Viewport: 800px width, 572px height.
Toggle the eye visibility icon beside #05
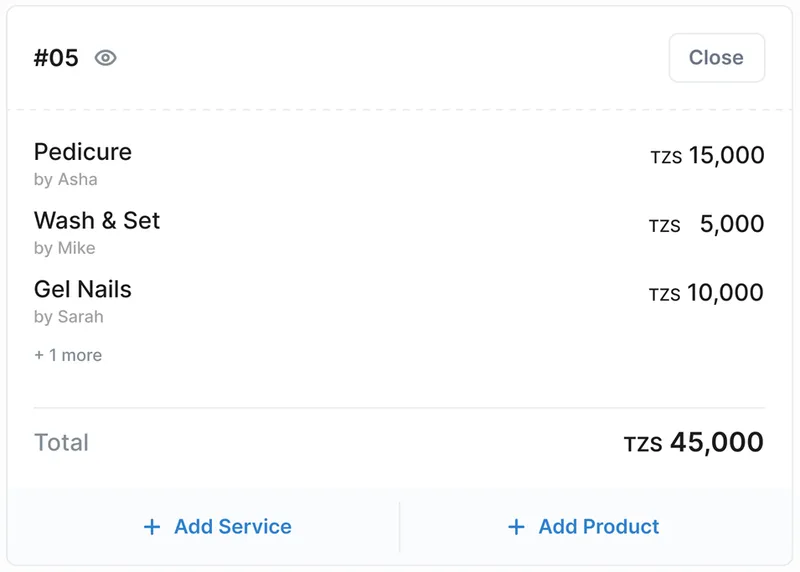tap(106, 58)
